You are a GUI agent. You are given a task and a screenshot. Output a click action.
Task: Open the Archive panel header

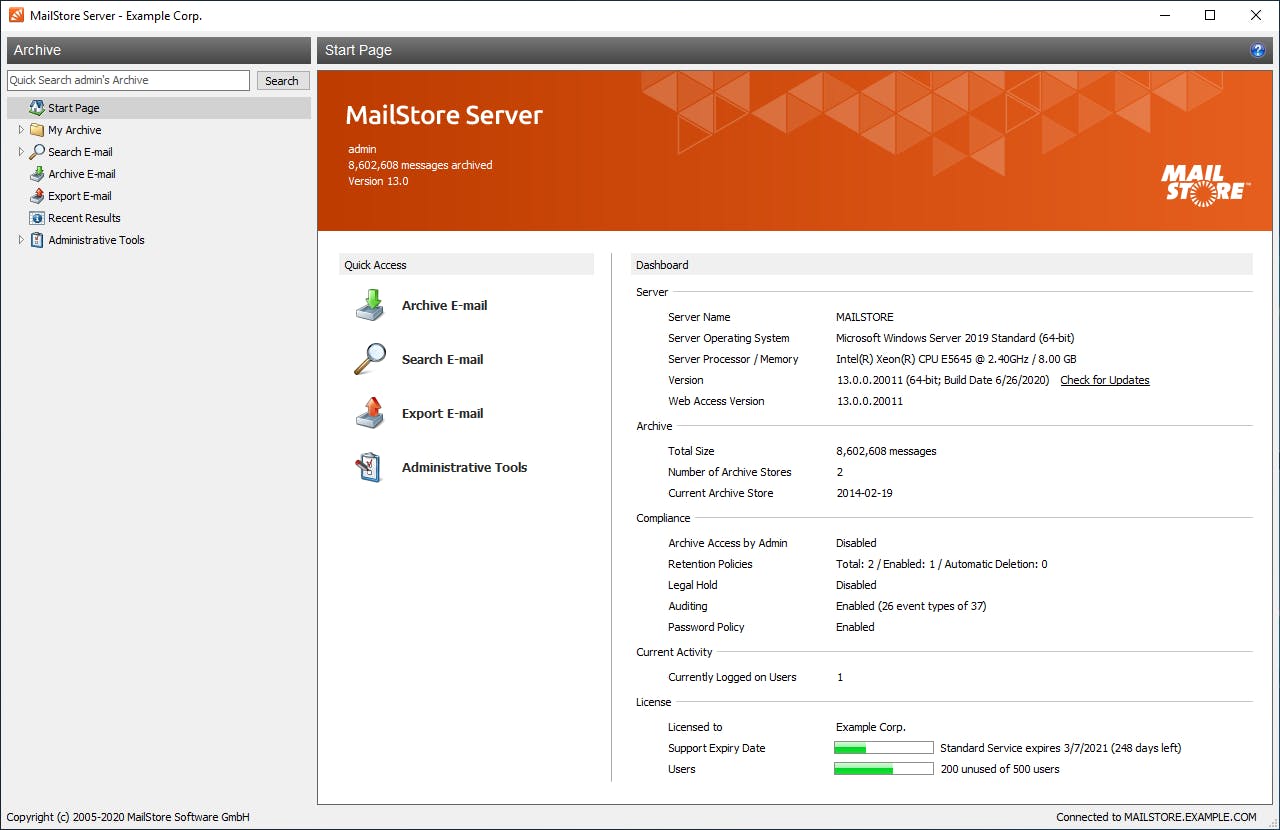[39, 50]
